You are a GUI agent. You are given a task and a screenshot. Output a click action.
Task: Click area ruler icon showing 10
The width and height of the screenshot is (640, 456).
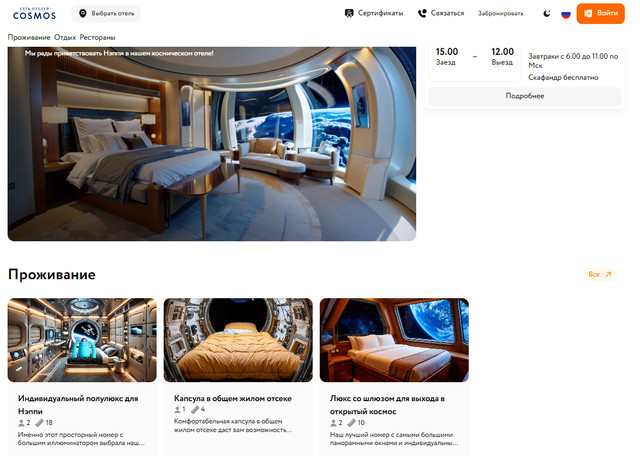[x=351, y=423]
